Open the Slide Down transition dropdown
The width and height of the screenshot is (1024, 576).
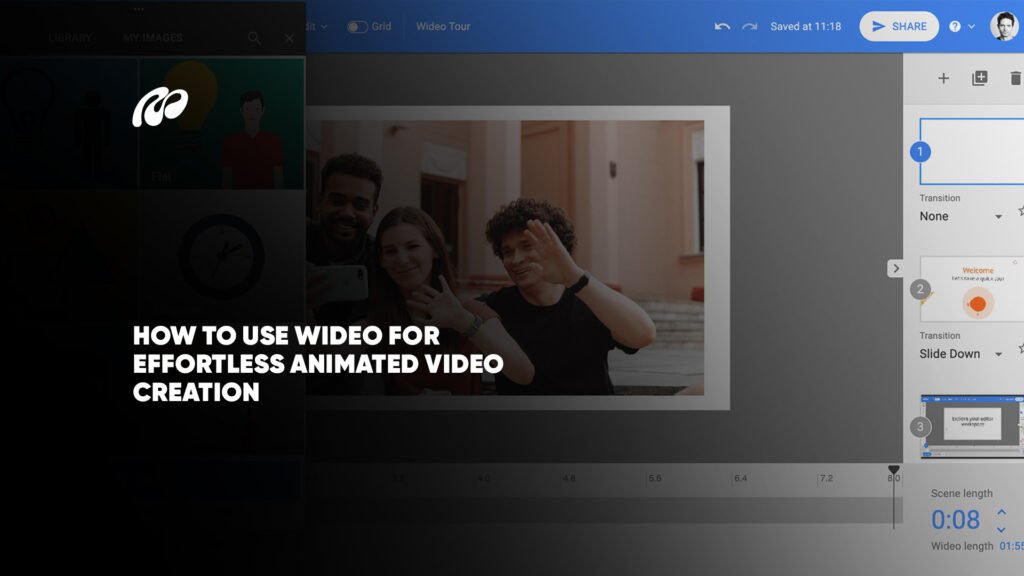pyautogui.click(x=960, y=354)
